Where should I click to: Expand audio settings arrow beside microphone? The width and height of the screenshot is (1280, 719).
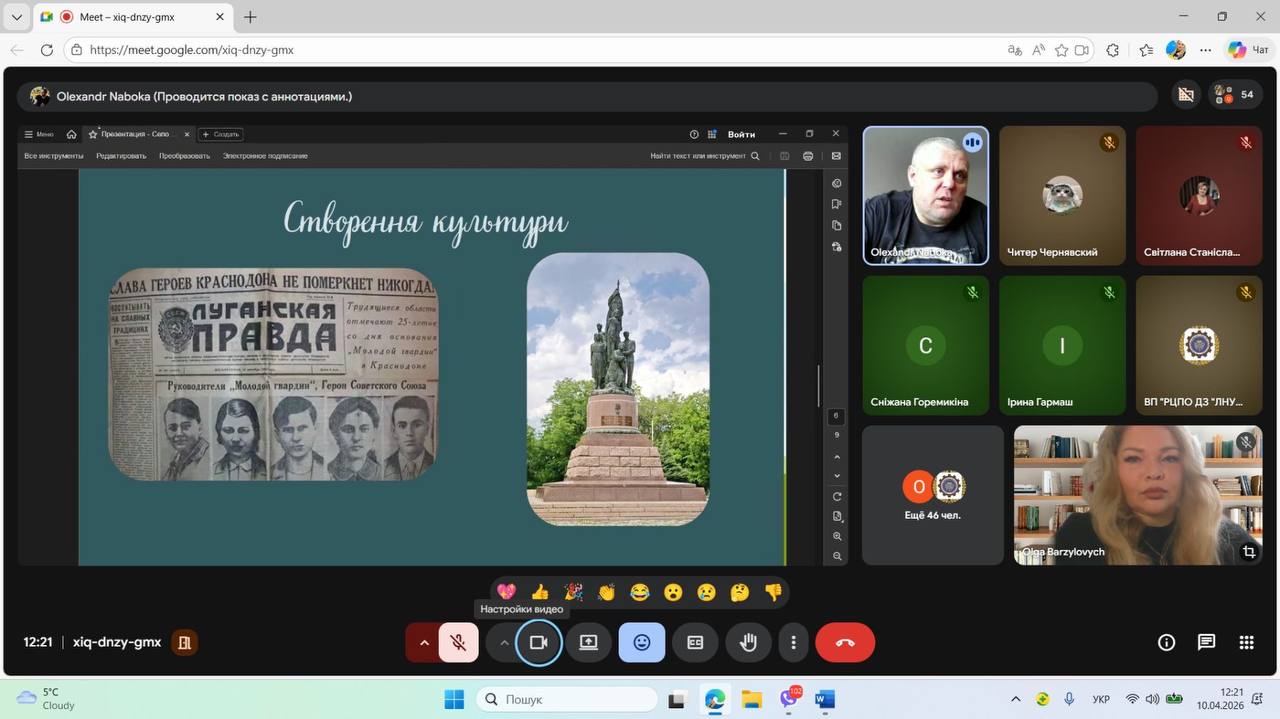[424, 643]
